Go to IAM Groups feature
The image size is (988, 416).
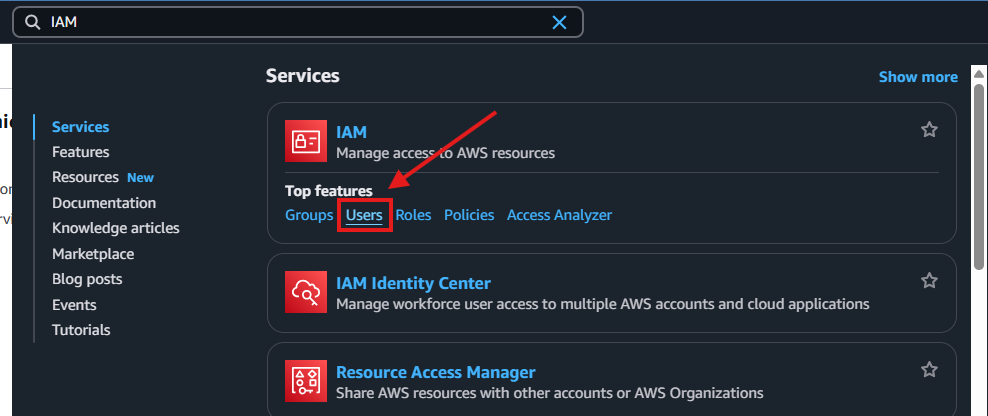tap(309, 215)
